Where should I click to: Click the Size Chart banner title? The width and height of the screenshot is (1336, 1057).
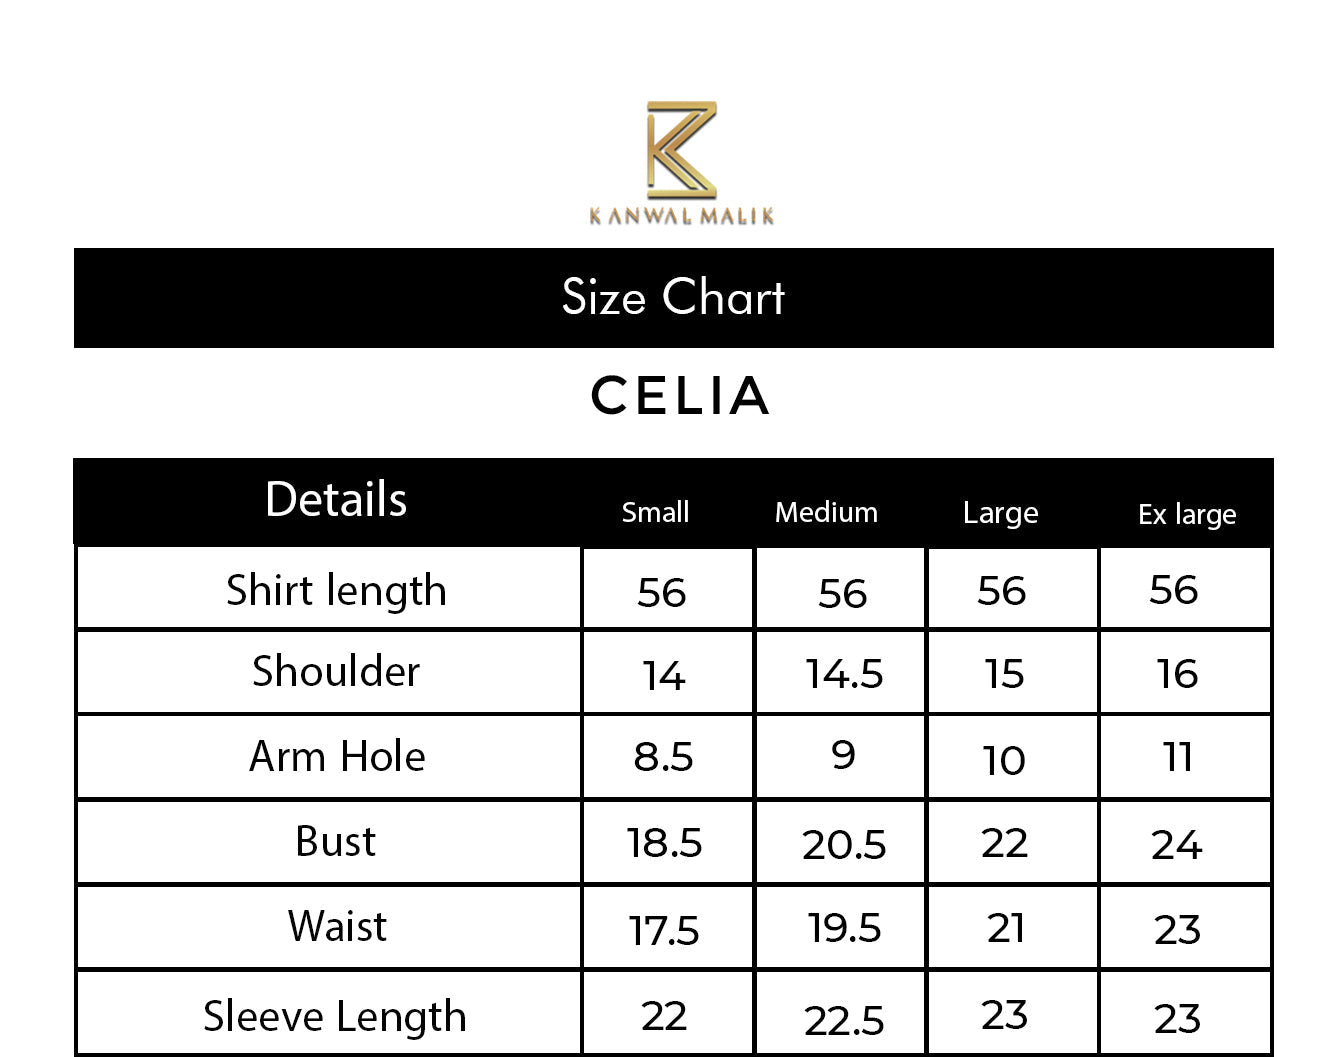point(673,298)
